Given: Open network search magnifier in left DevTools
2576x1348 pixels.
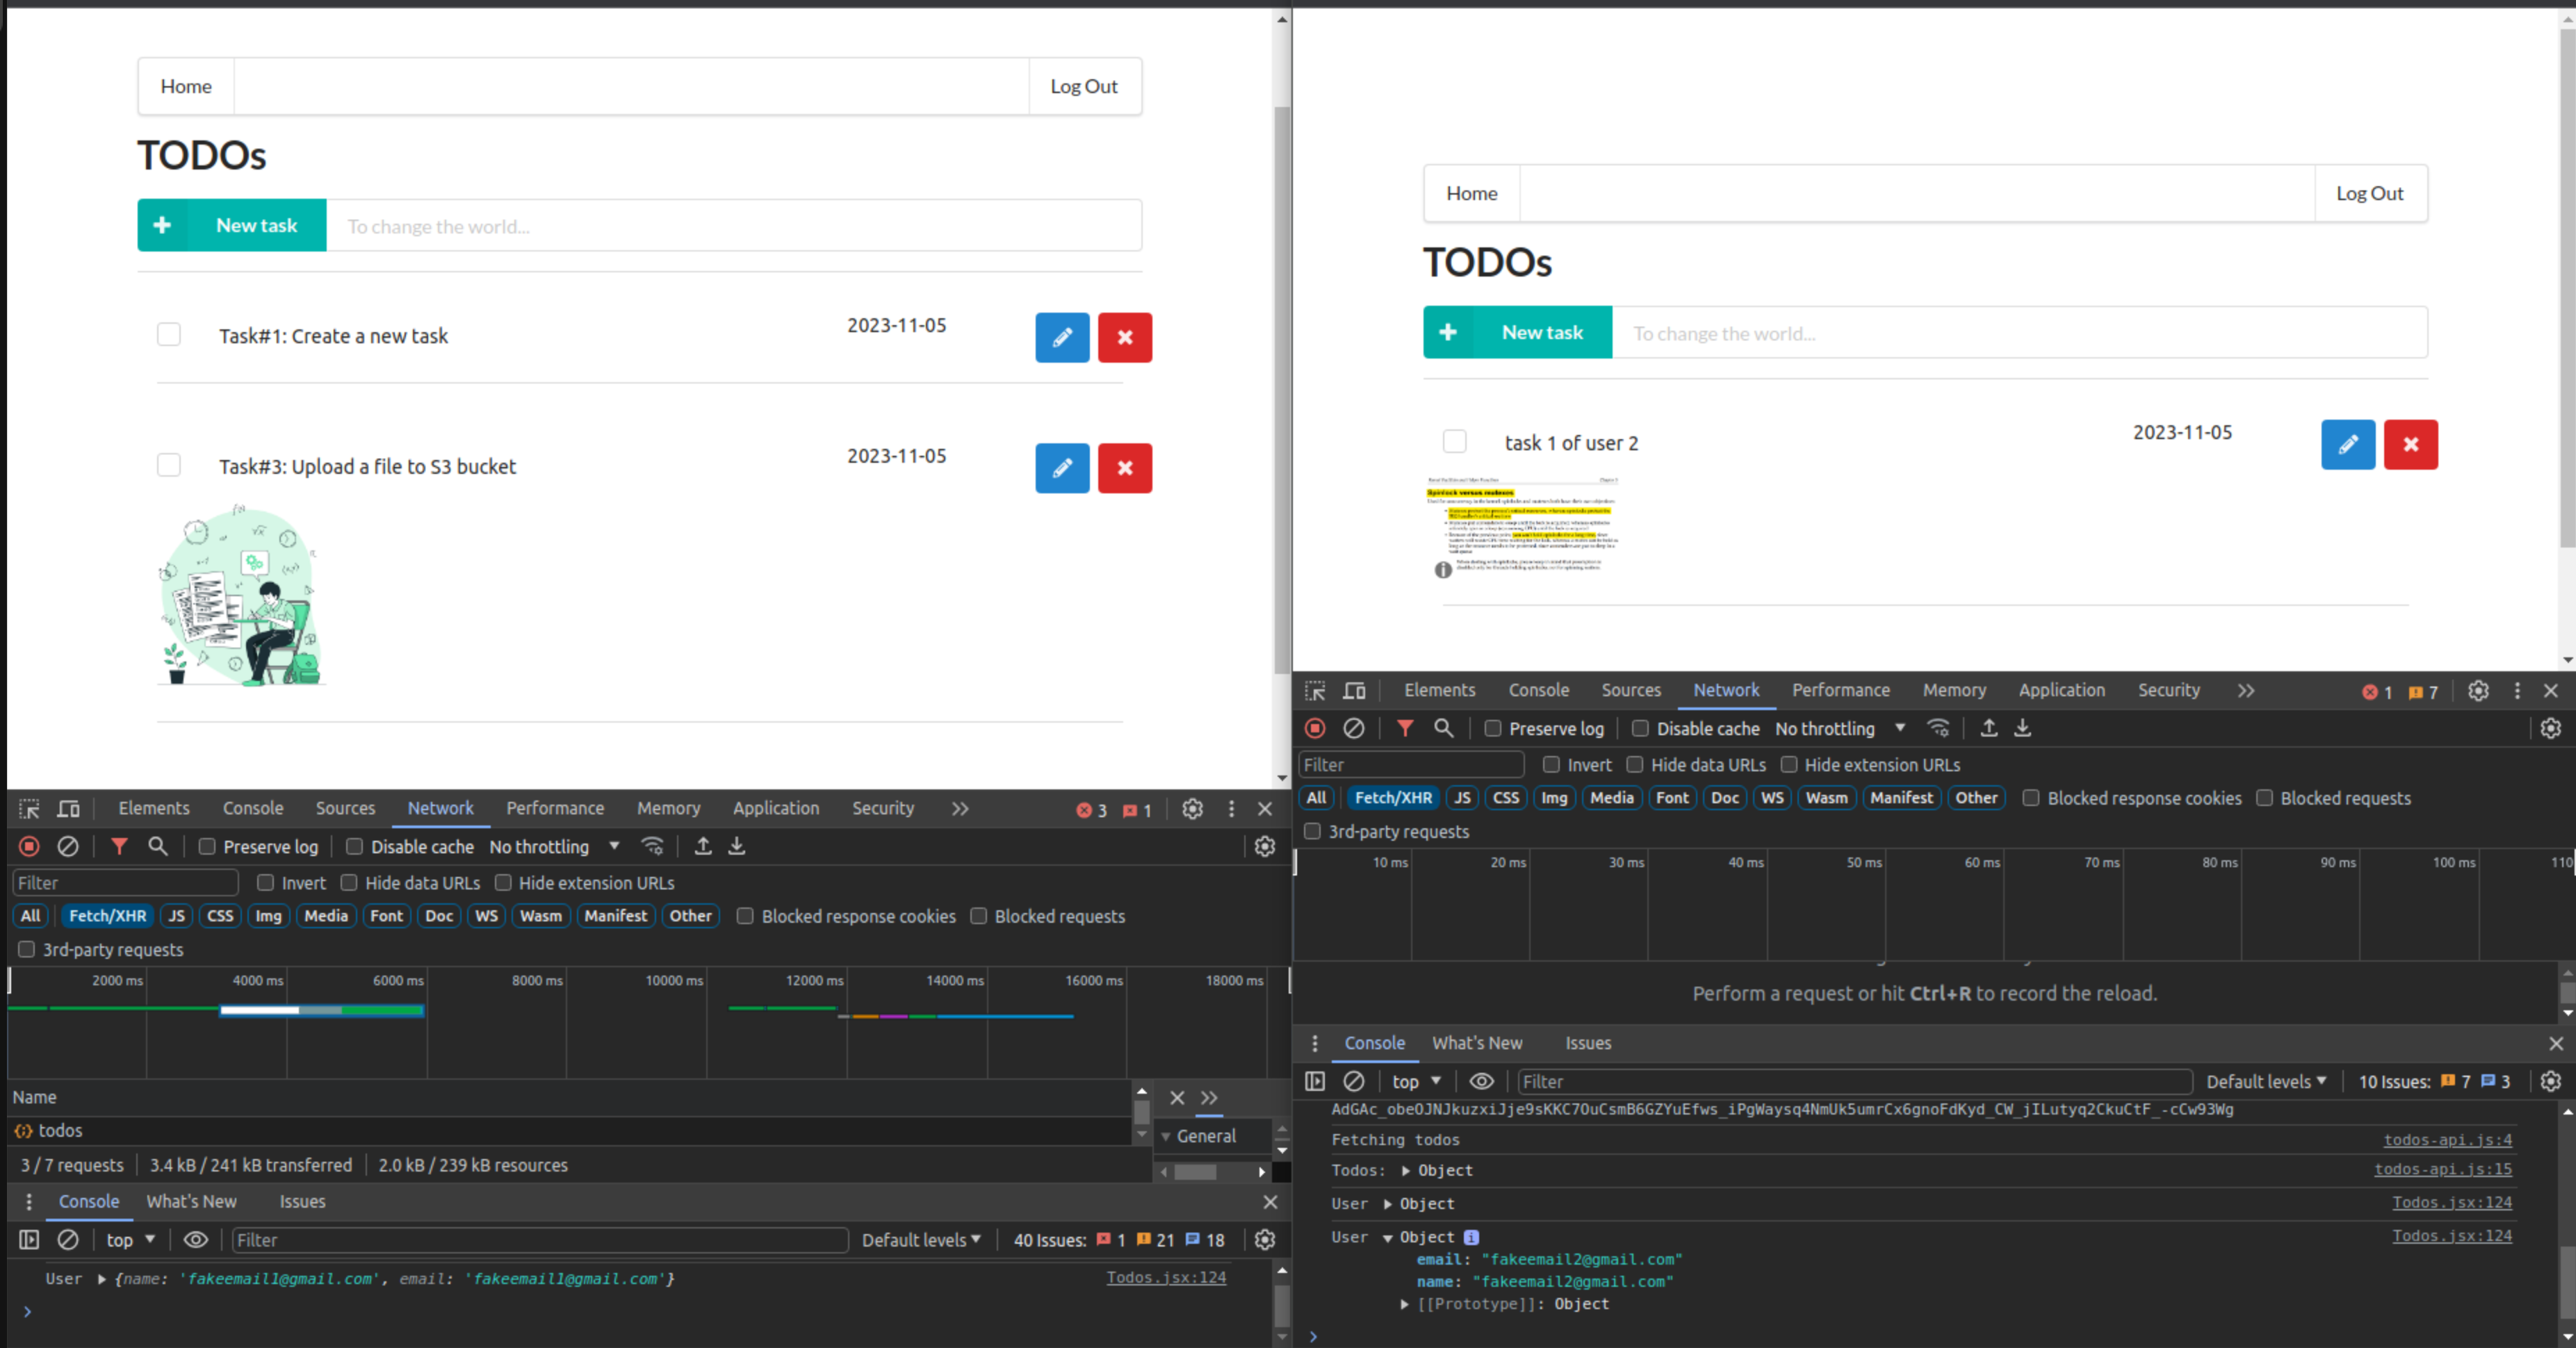Looking at the screenshot, I should [158, 847].
